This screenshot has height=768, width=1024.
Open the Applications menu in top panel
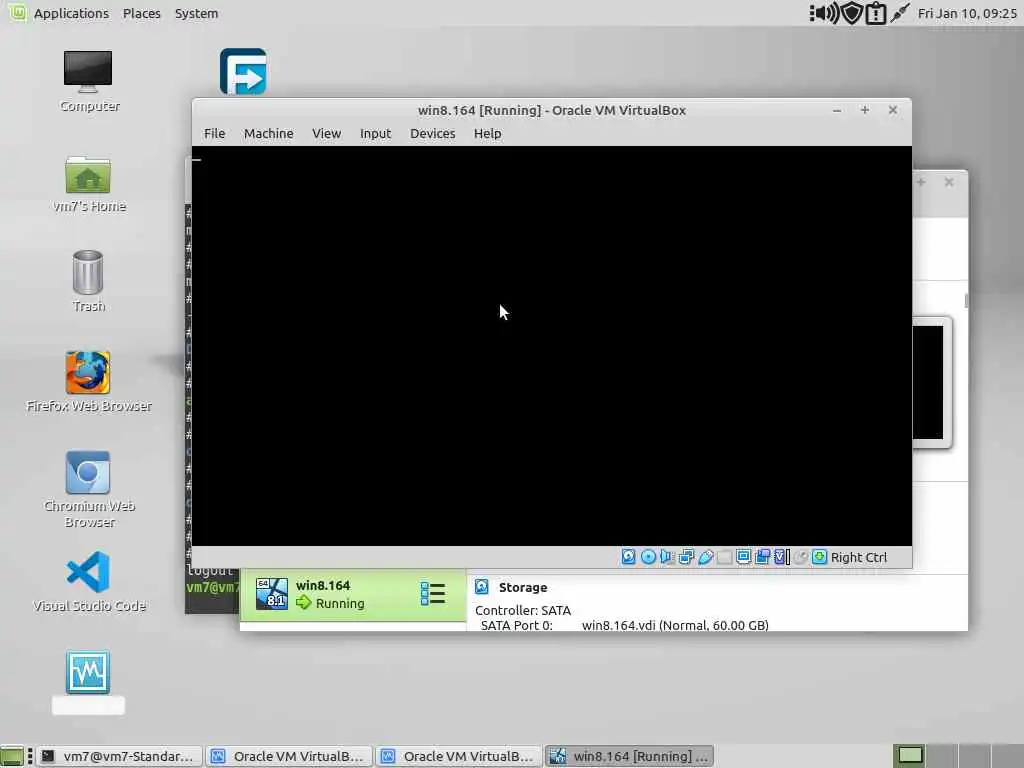click(x=71, y=13)
